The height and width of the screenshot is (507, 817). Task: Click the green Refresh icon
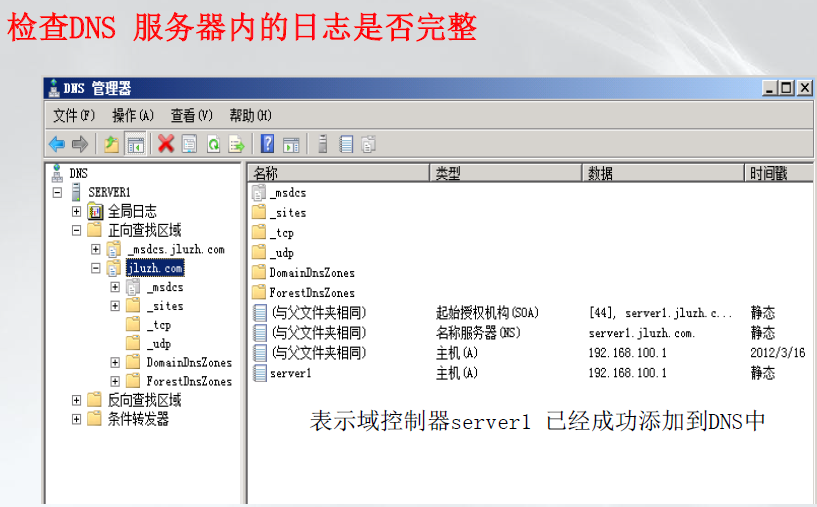(213, 144)
